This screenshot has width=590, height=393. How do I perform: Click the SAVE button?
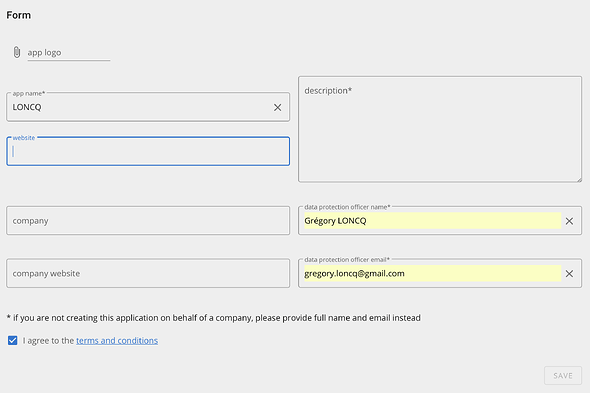coord(563,376)
